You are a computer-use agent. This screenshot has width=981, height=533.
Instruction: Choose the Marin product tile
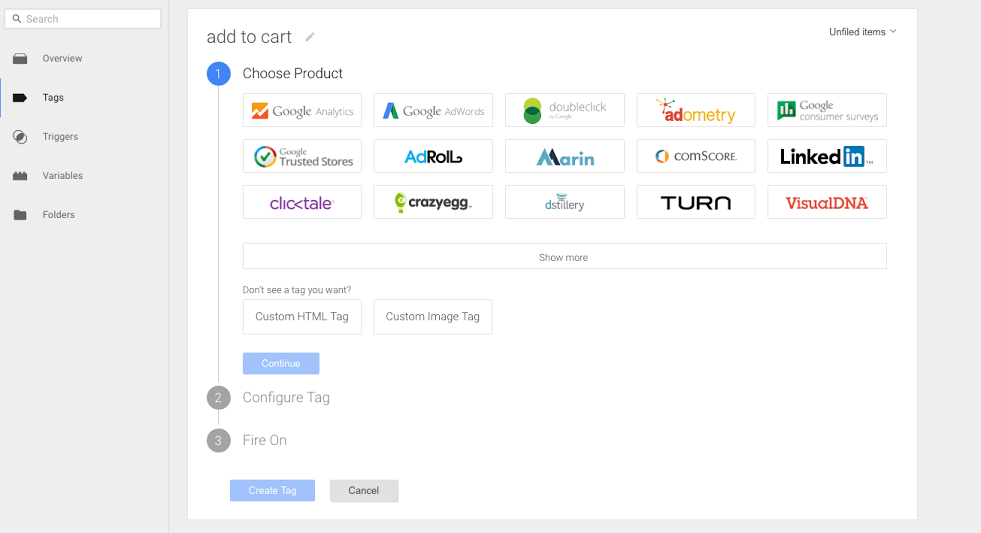coord(564,156)
